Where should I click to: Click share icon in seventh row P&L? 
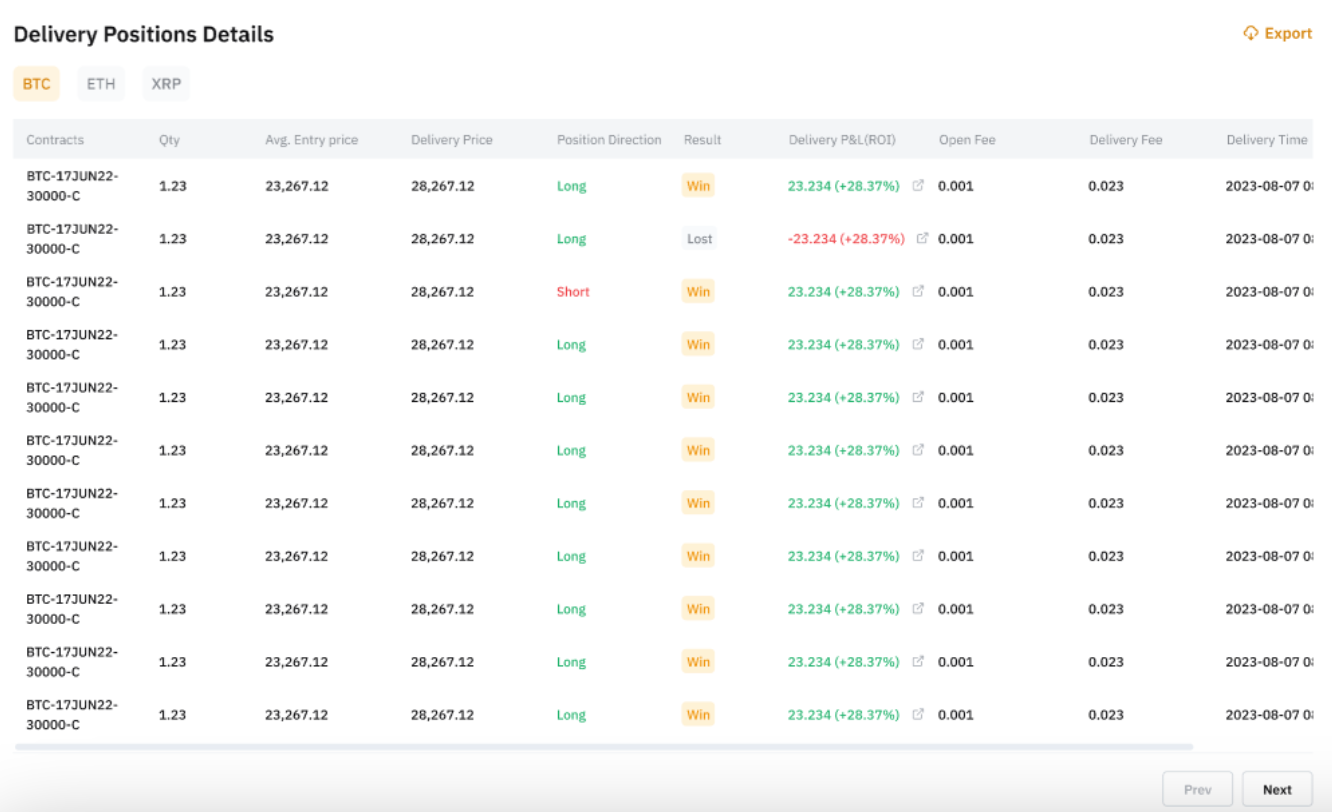click(x=918, y=504)
